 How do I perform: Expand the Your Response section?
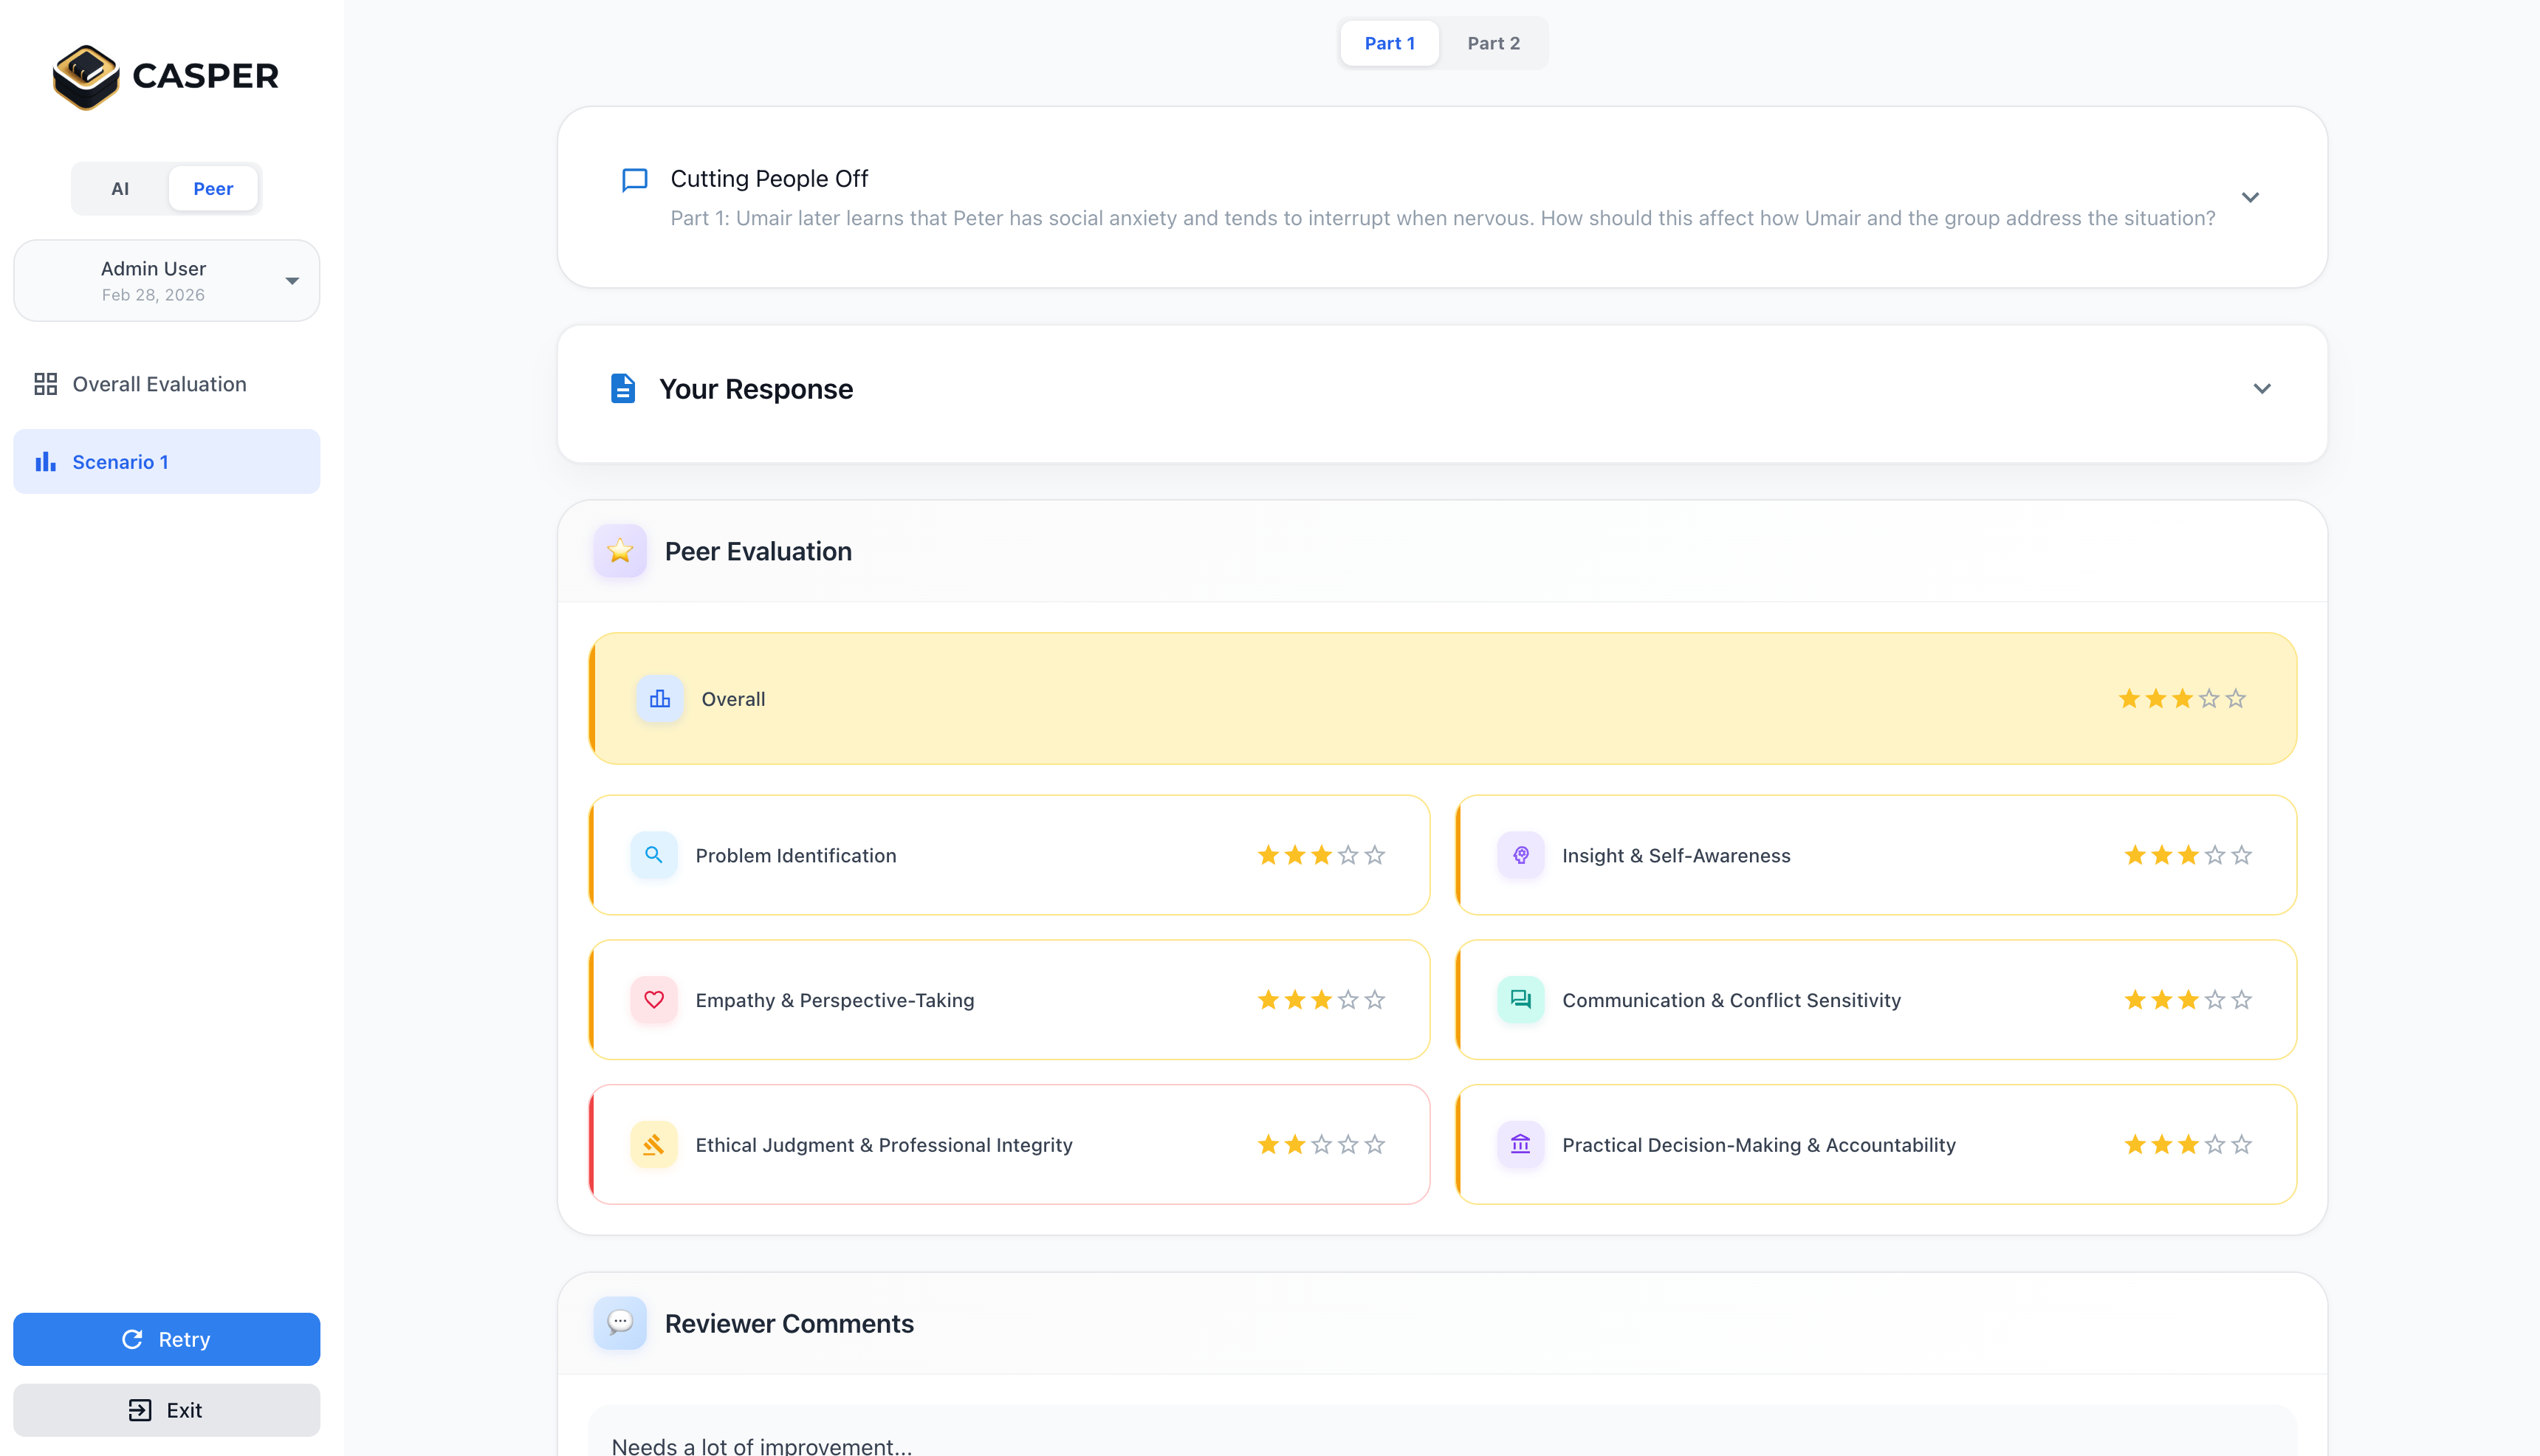[x=2262, y=389]
